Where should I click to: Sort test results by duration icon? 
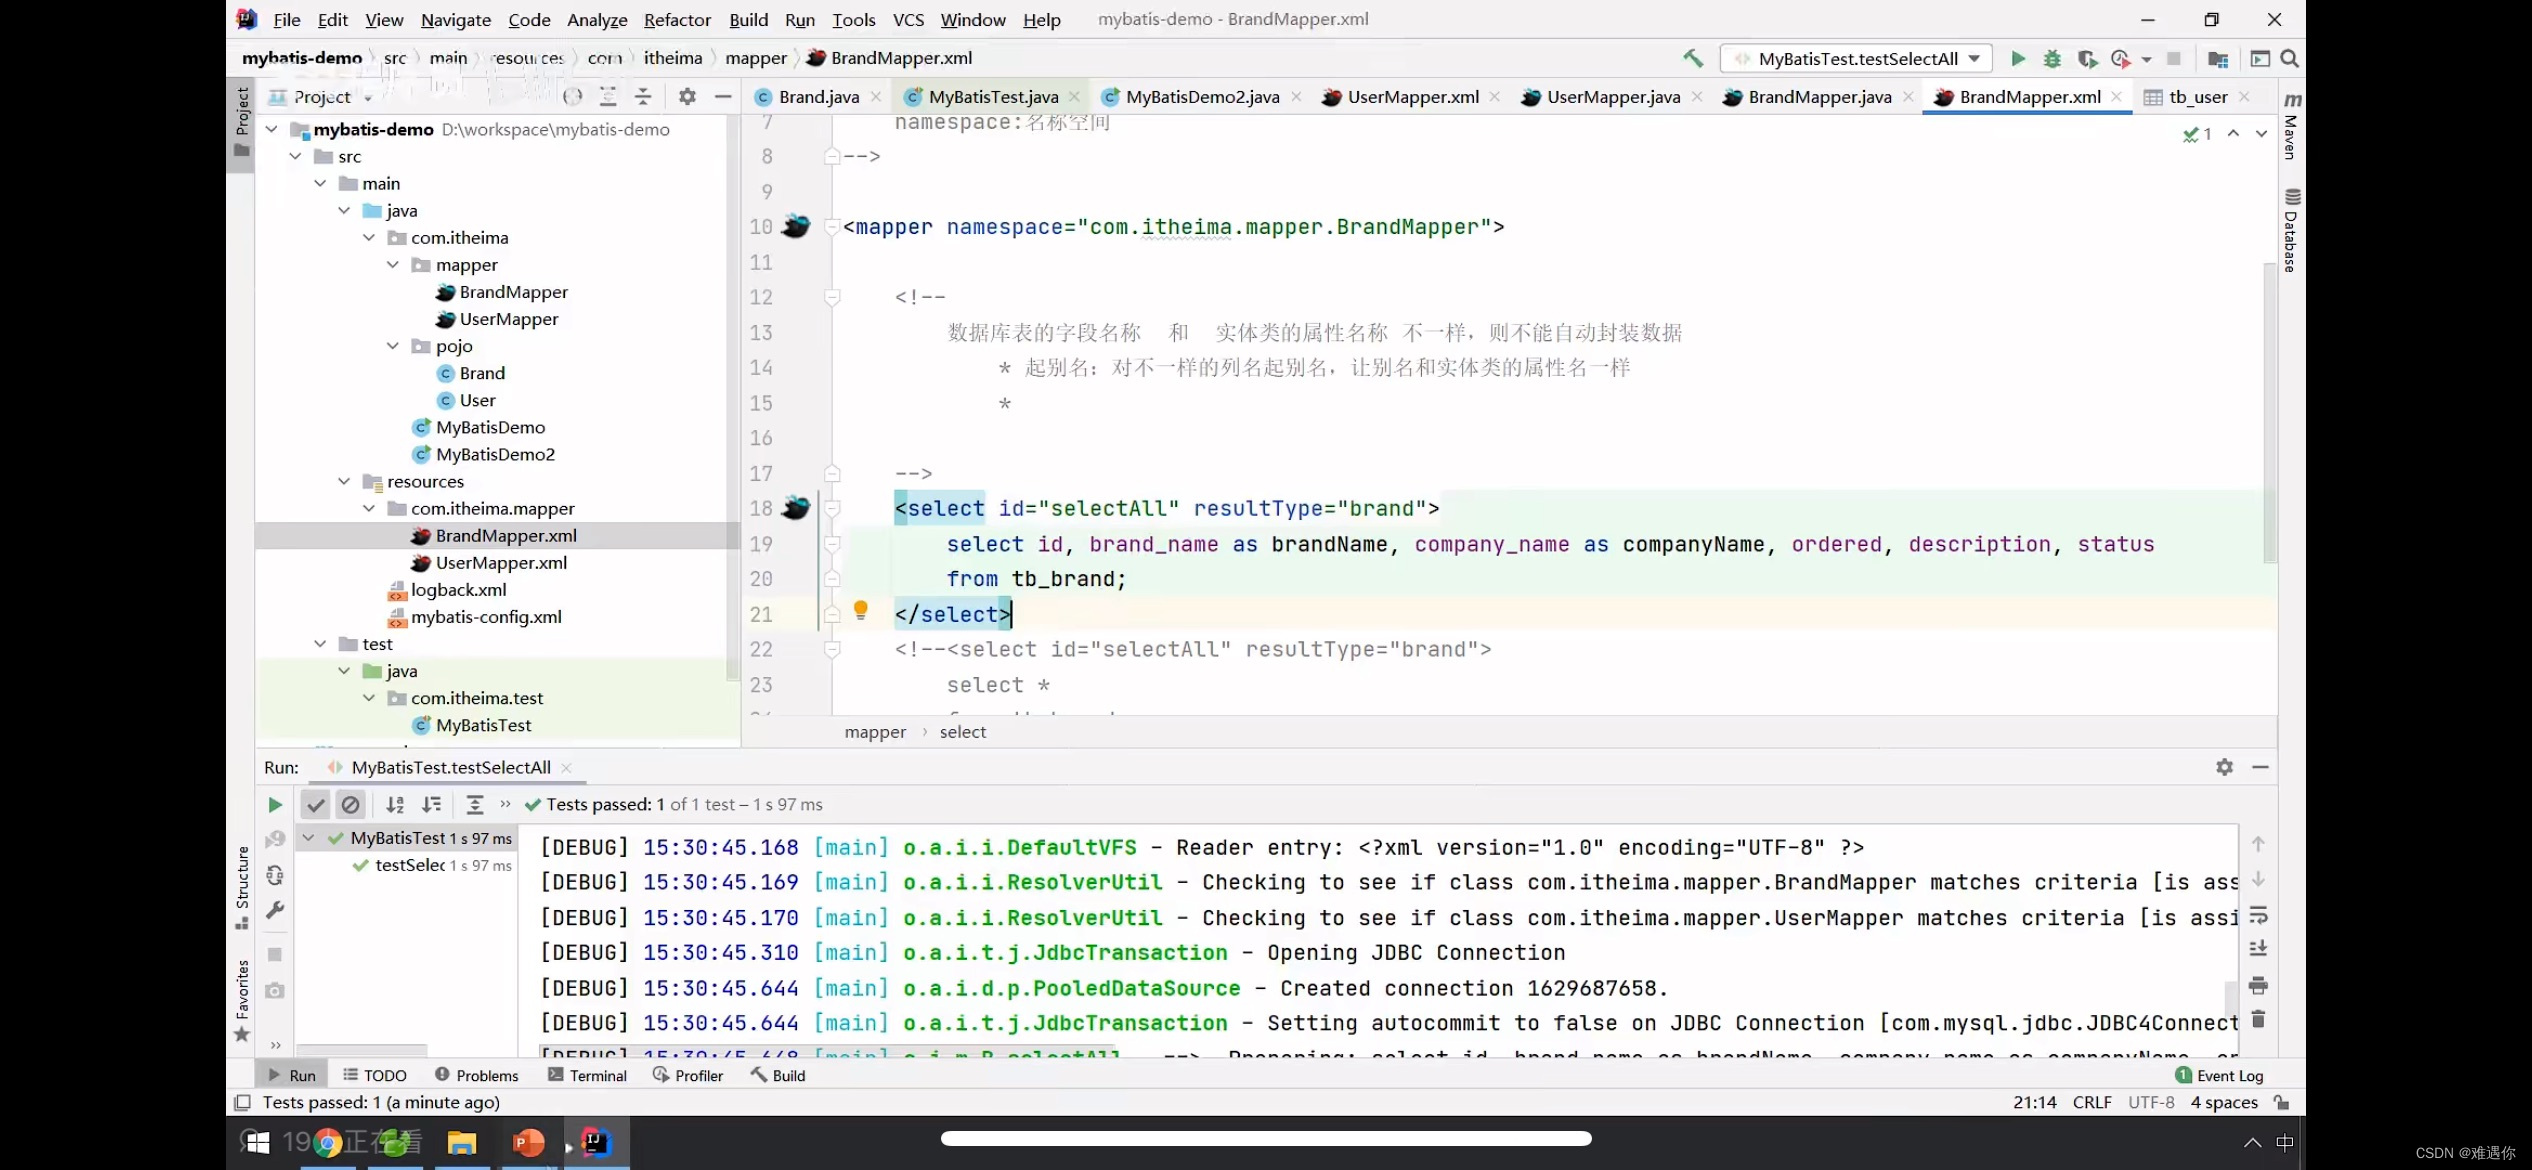pyautogui.click(x=431, y=804)
